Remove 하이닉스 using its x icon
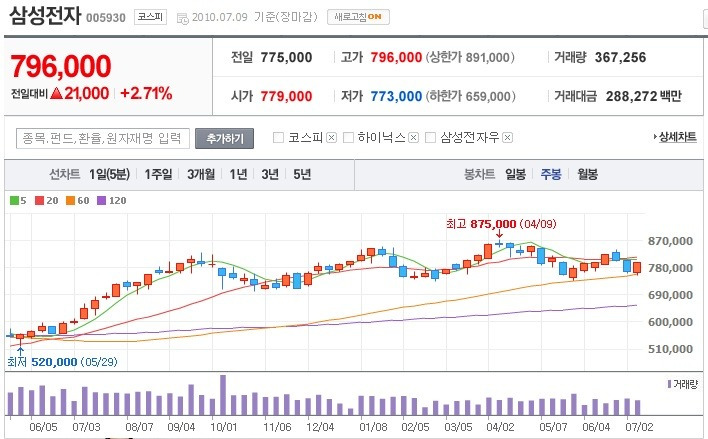708x439 pixels. [x=413, y=137]
